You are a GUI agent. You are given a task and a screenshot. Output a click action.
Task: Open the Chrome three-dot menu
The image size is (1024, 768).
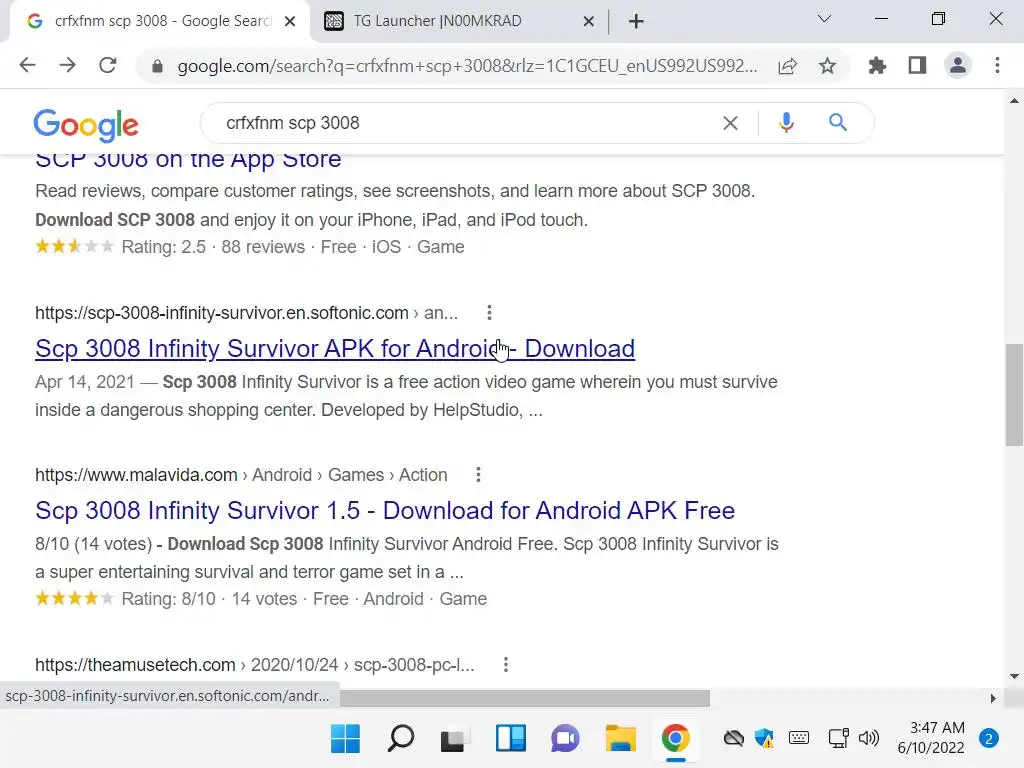[x=997, y=65]
